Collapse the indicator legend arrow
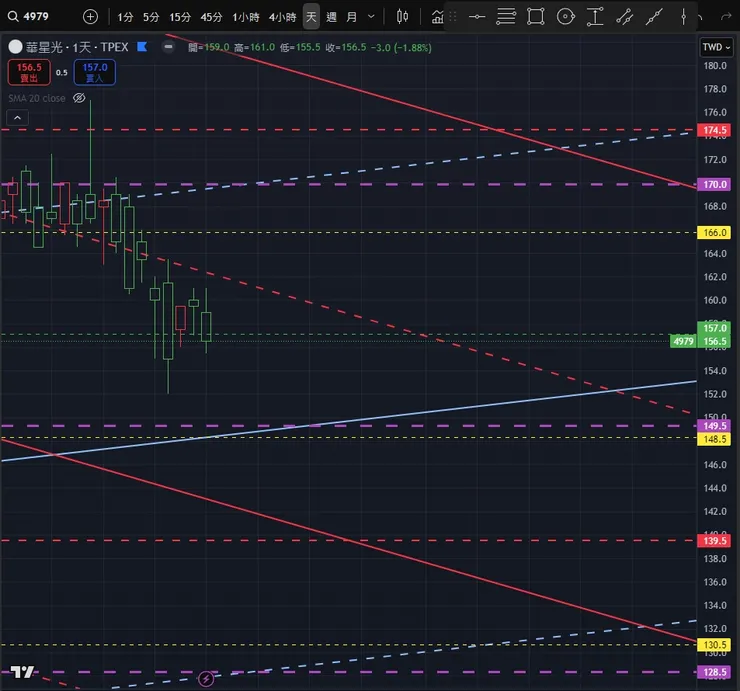The height and width of the screenshot is (691, 740). coord(17,118)
